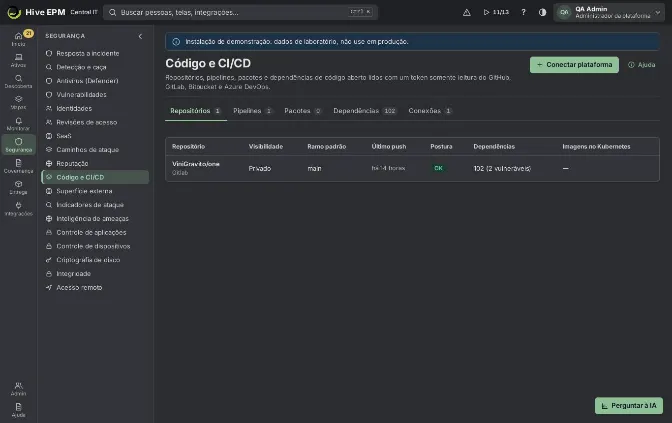Open the Admin rail icon
Screen dimensions: 672x423
(x=18, y=388)
